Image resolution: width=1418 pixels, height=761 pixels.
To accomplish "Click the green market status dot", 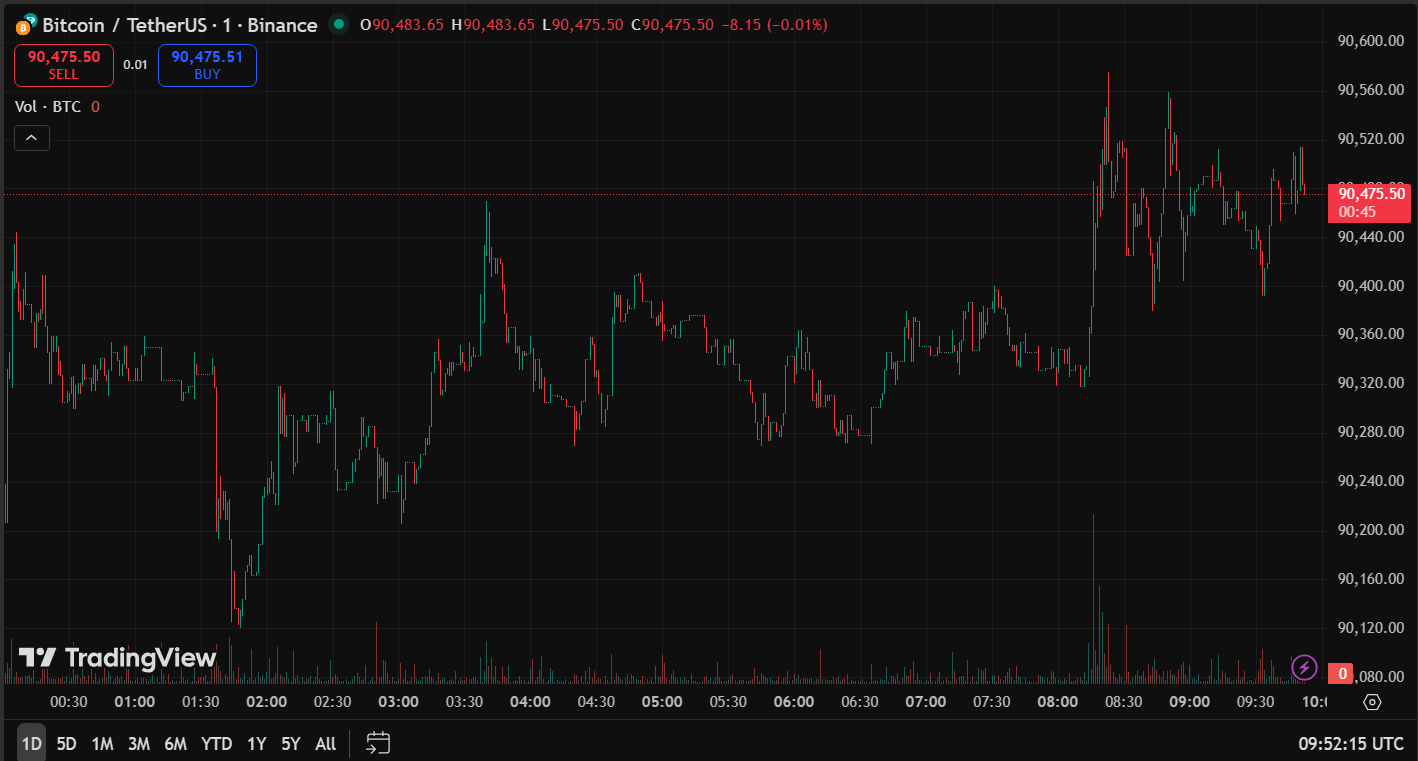I will click(340, 24).
